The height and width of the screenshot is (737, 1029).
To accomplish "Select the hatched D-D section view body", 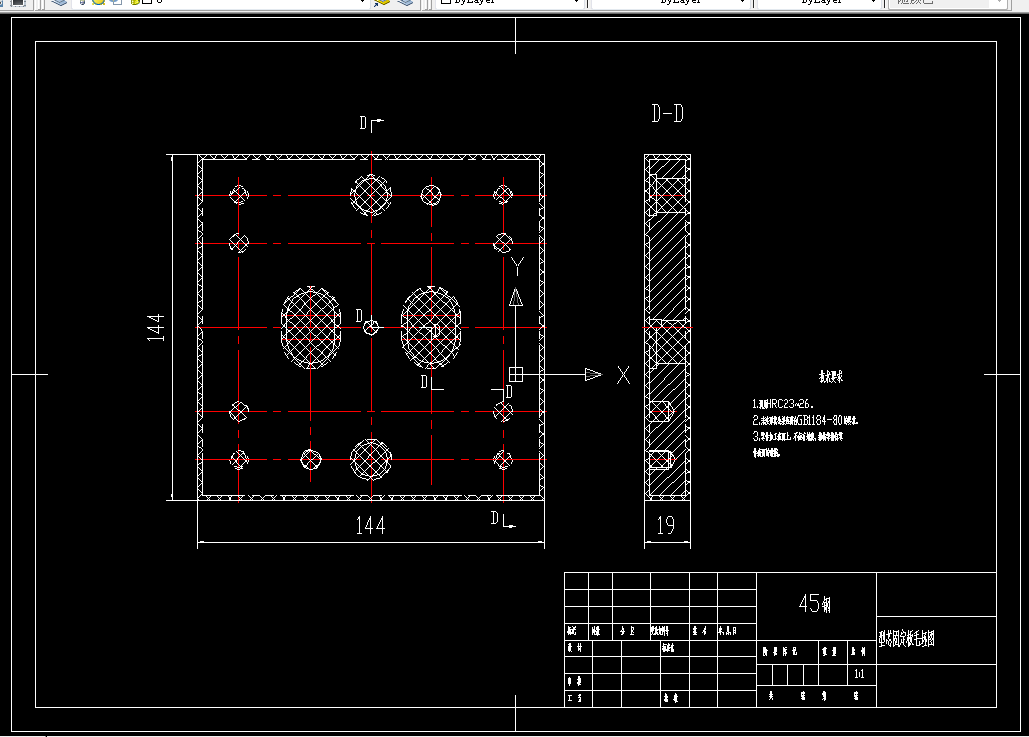I will (x=667, y=327).
